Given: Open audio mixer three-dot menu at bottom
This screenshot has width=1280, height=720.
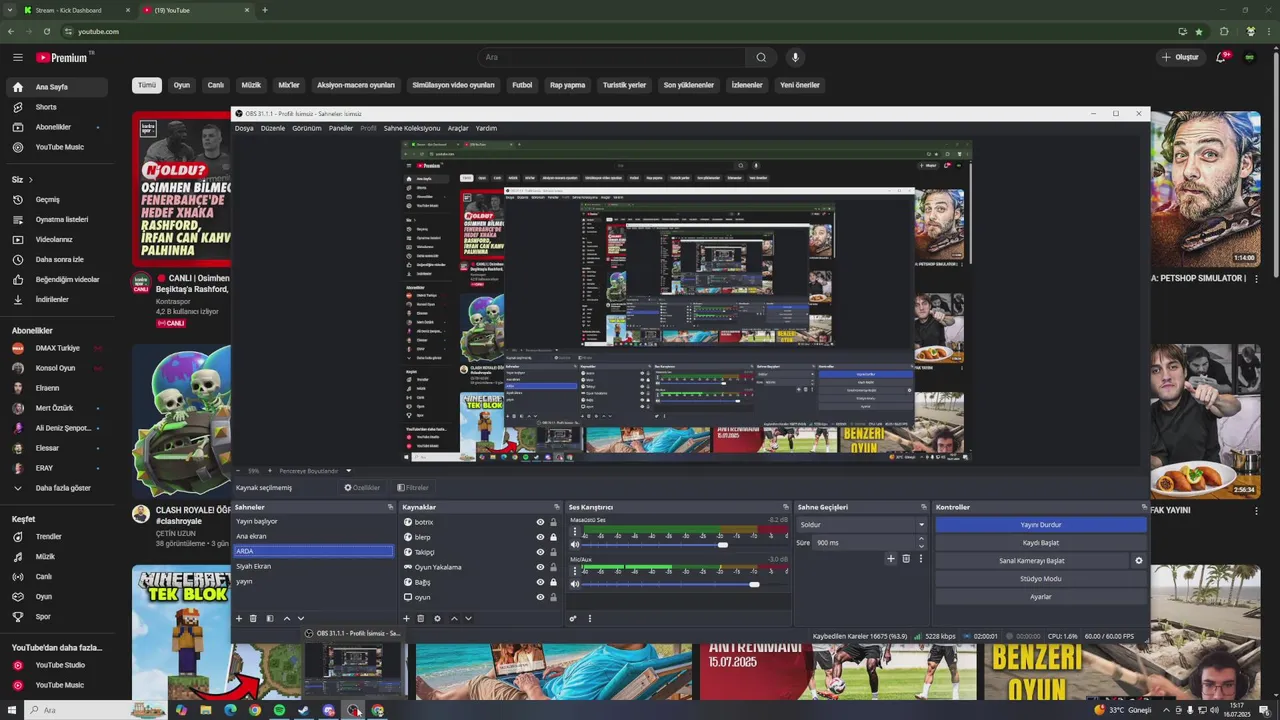Looking at the screenshot, I should click(x=589, y=618).
